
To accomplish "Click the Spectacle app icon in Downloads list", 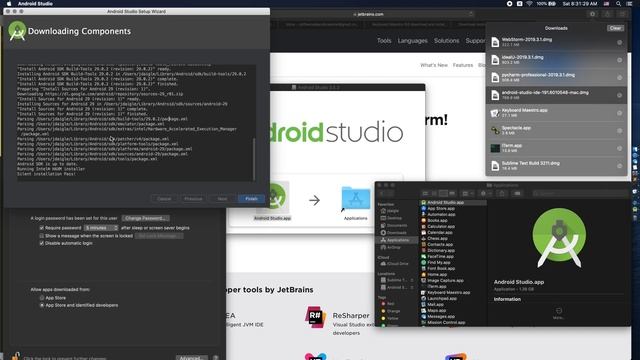I will pyautogui.click(x=495, y=131).
